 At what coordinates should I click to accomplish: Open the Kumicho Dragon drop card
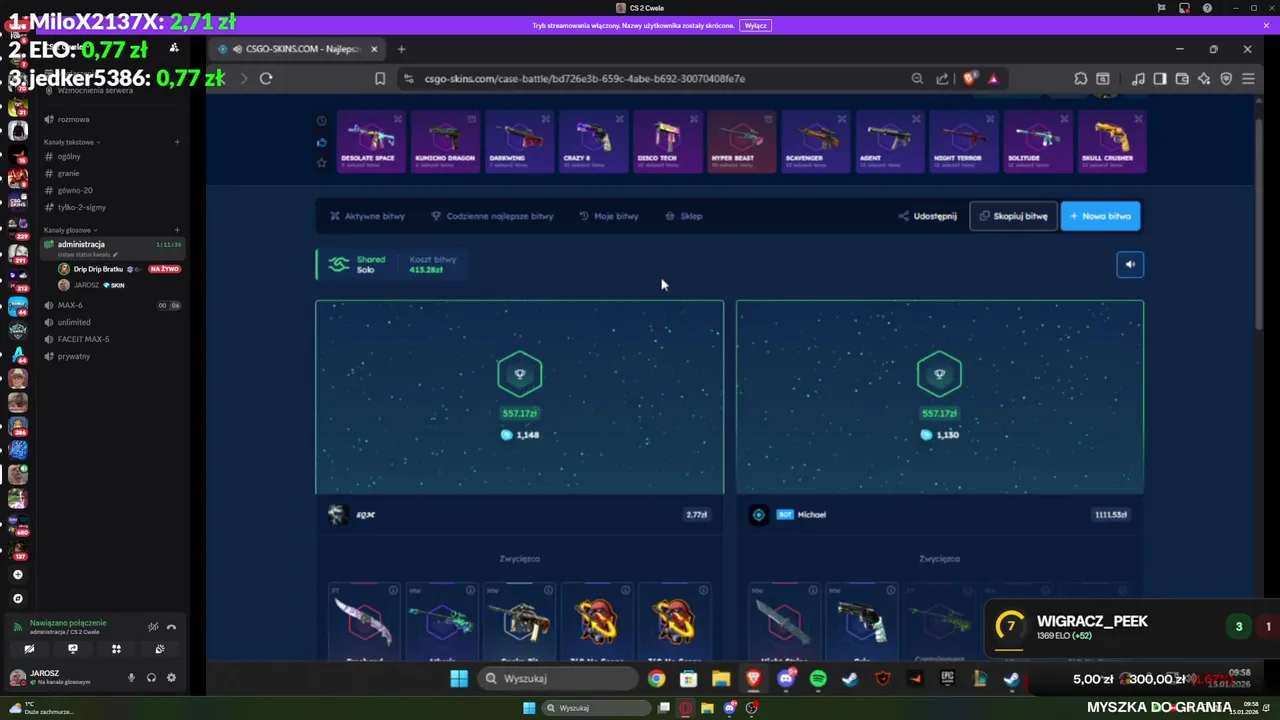pos(444,142)
